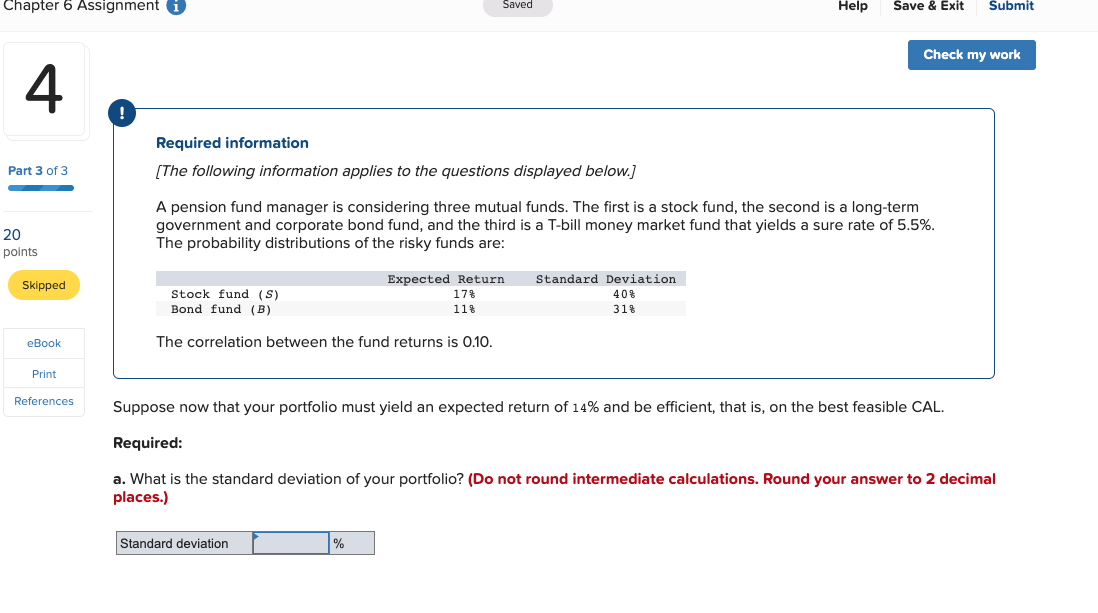Screen dimensions: 1098x613
Task: Click the Print option in the sidebar
Action: 43,373
